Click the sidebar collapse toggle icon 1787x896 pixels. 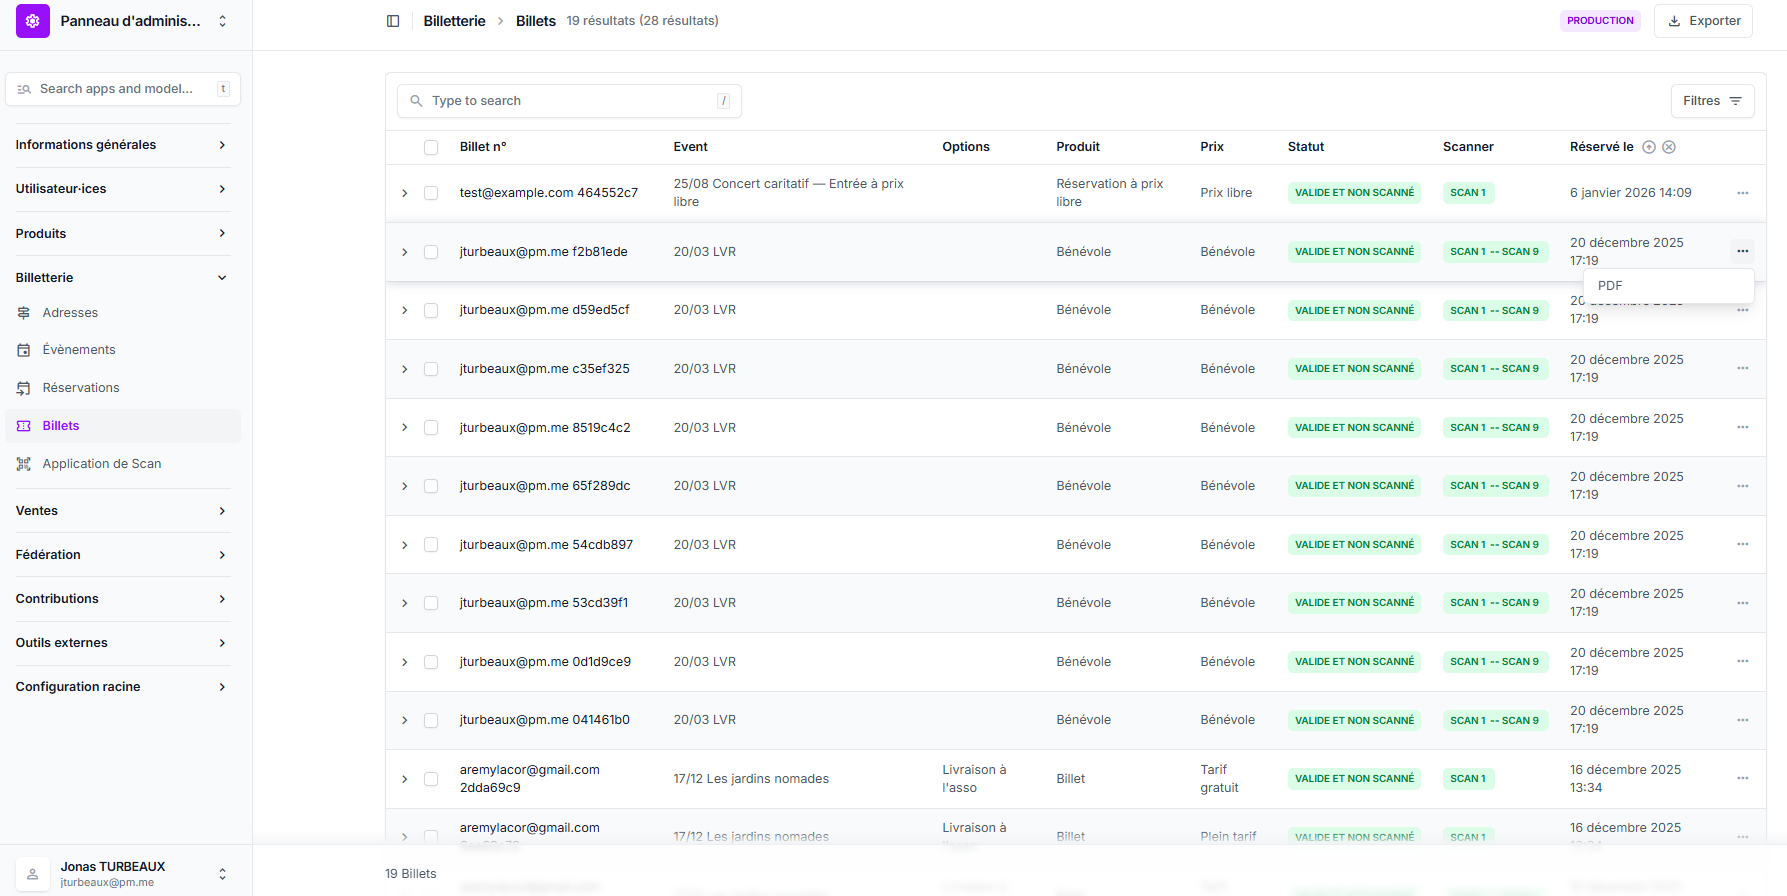393,21
